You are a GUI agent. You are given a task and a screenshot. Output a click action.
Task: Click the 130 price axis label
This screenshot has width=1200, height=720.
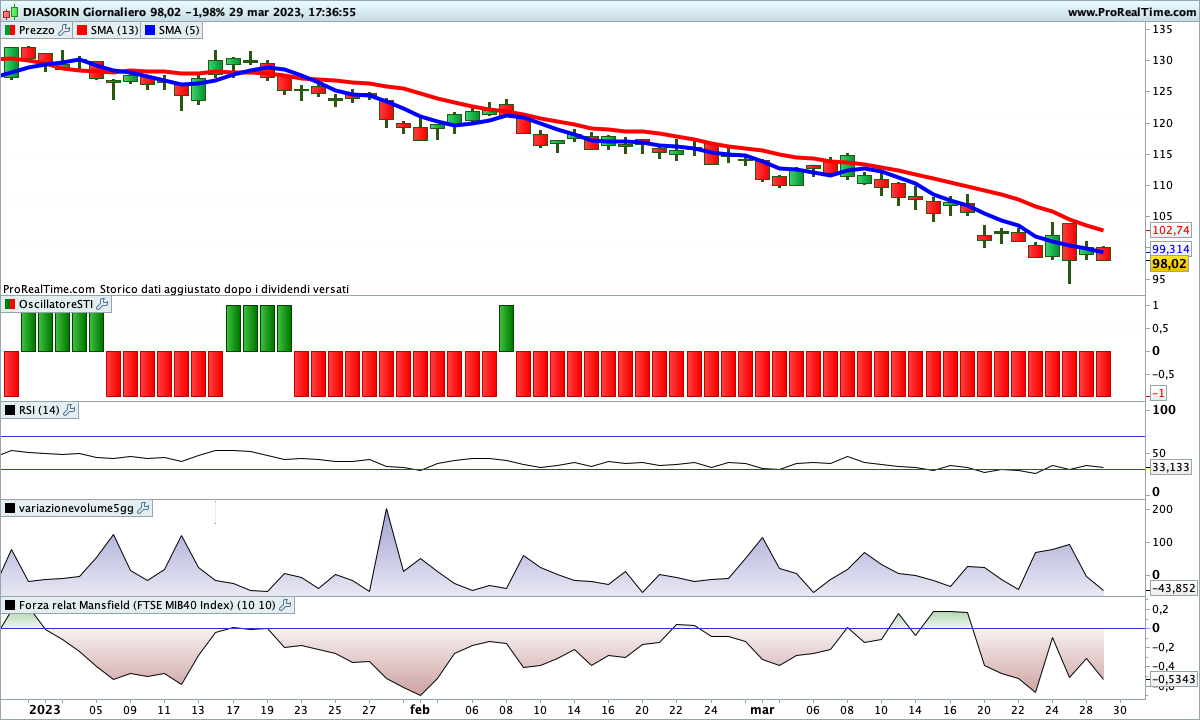pos(1162,60)
